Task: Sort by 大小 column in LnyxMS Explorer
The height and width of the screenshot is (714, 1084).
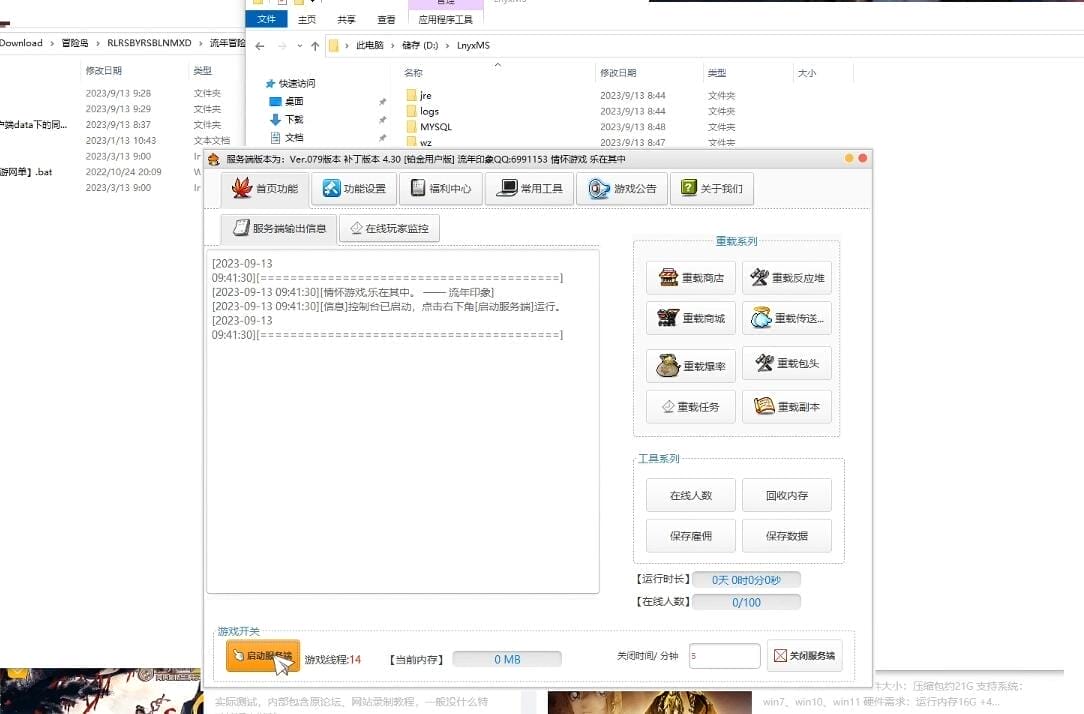Action: click(807, 73)
